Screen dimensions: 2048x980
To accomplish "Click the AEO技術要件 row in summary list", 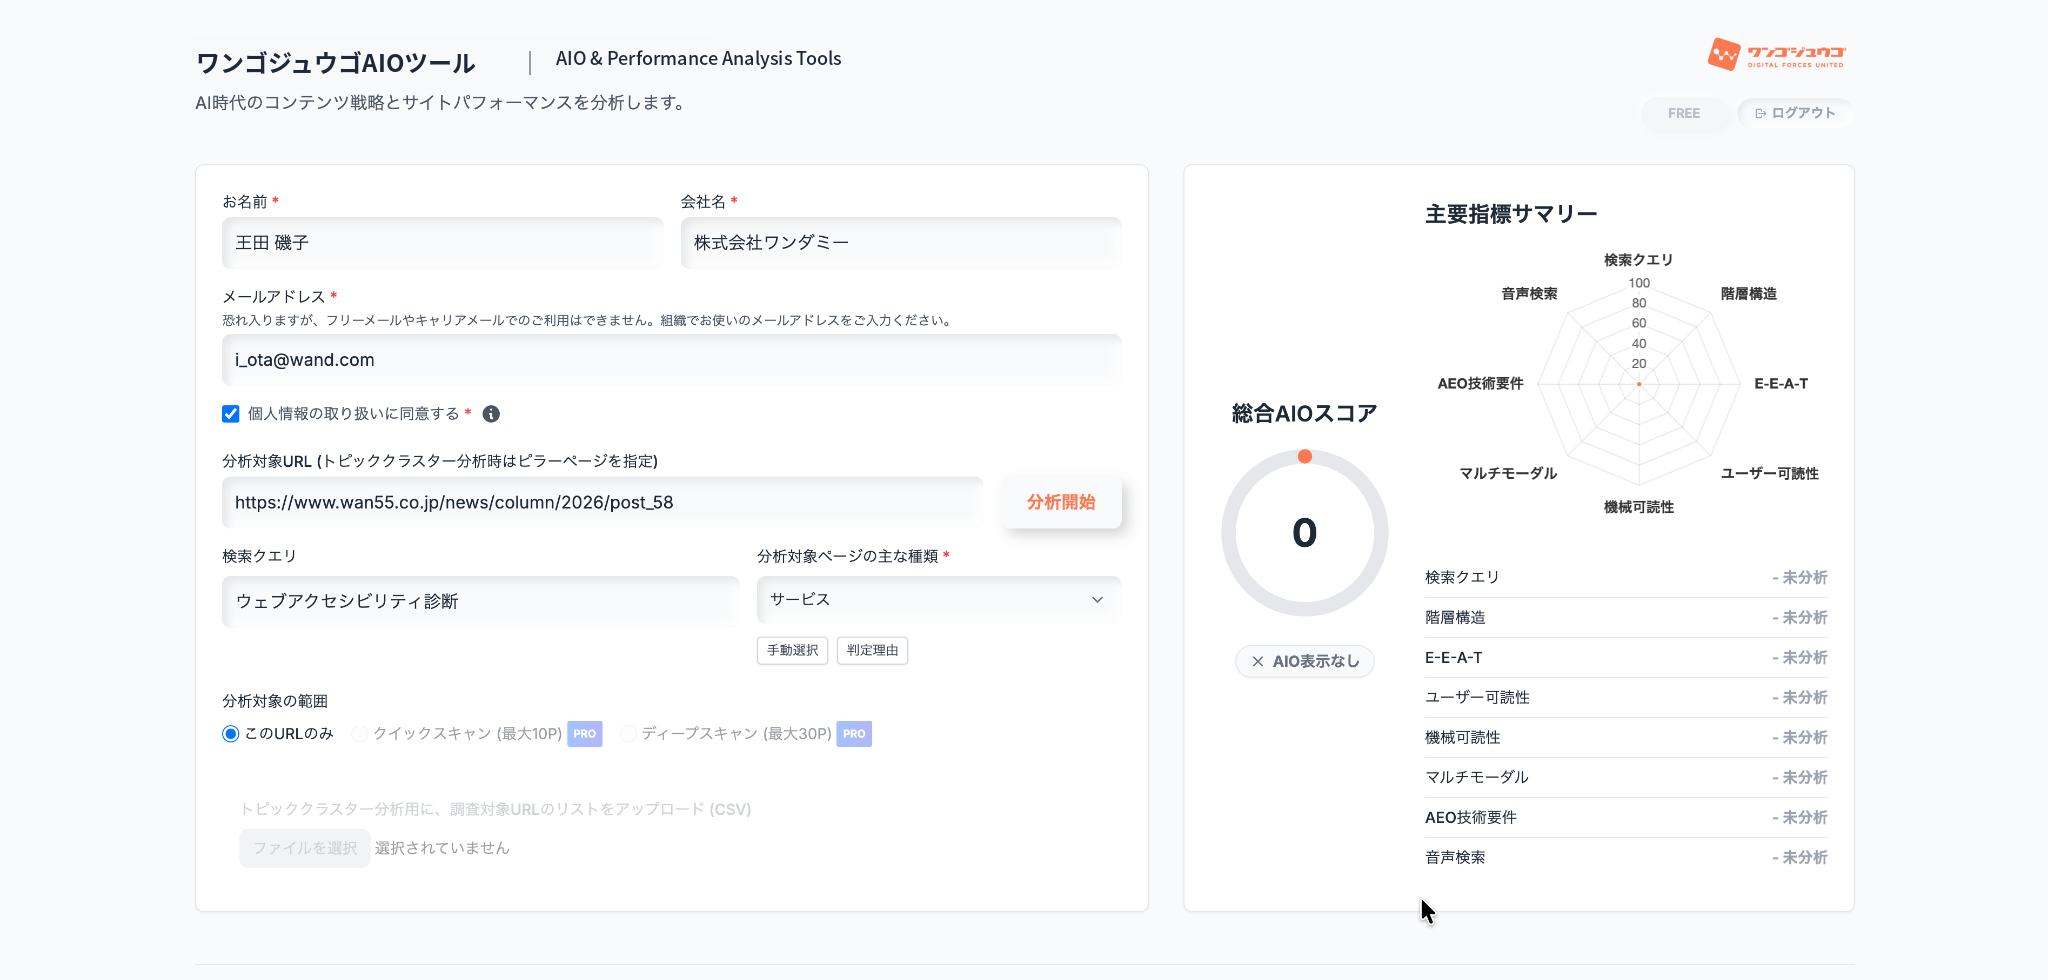I will coord(1626,818).
